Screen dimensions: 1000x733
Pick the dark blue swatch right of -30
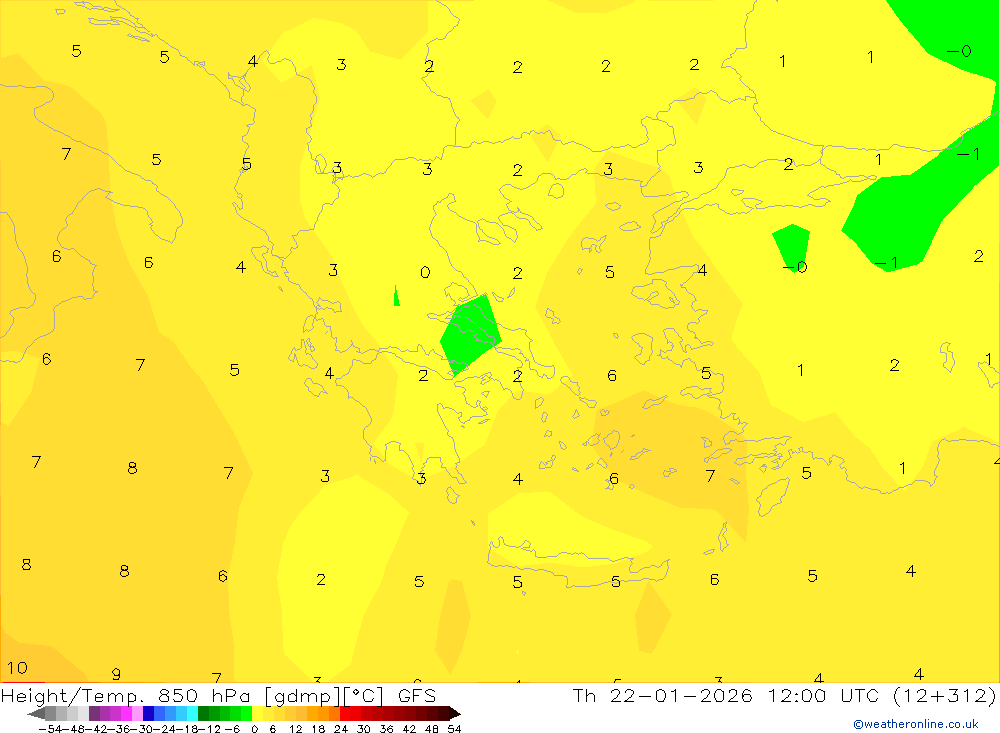[149, 714]
